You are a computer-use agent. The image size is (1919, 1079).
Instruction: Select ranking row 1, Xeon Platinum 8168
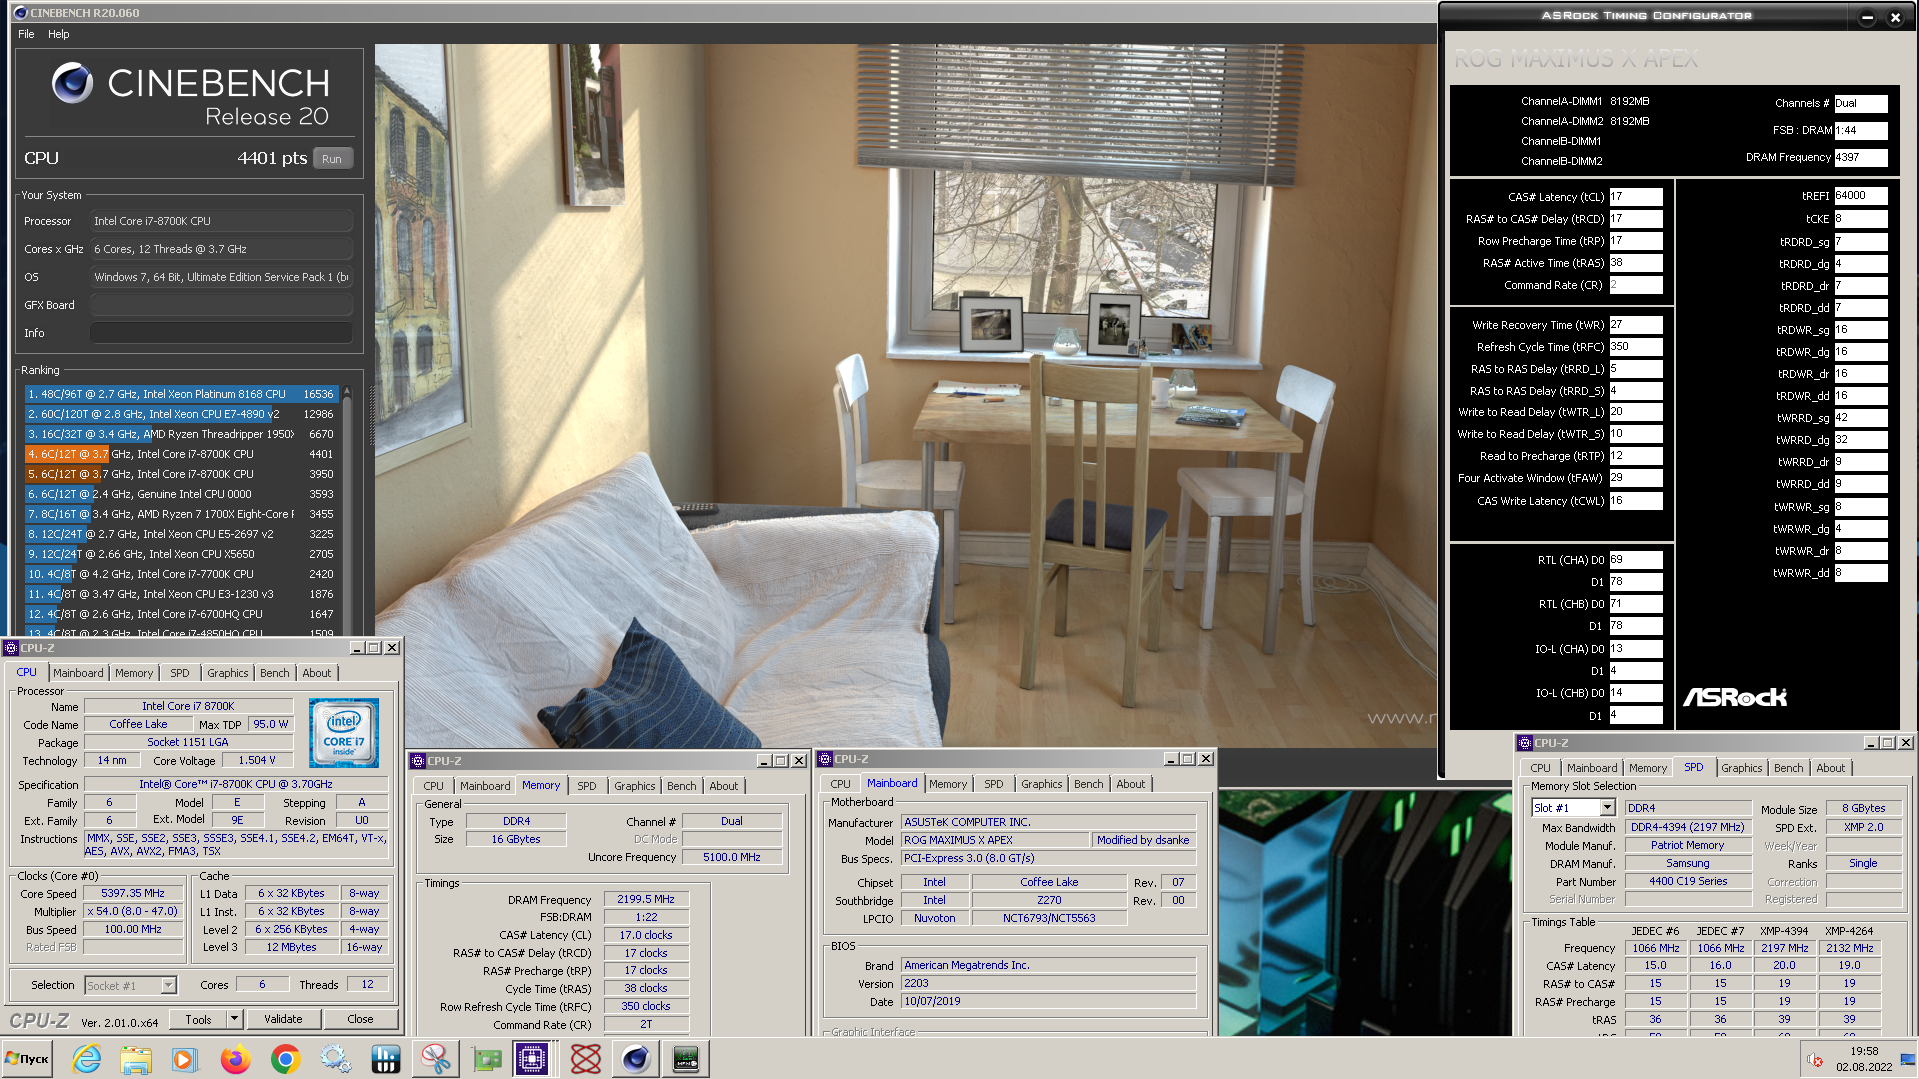pyautogui.click(x=181, y=394)
